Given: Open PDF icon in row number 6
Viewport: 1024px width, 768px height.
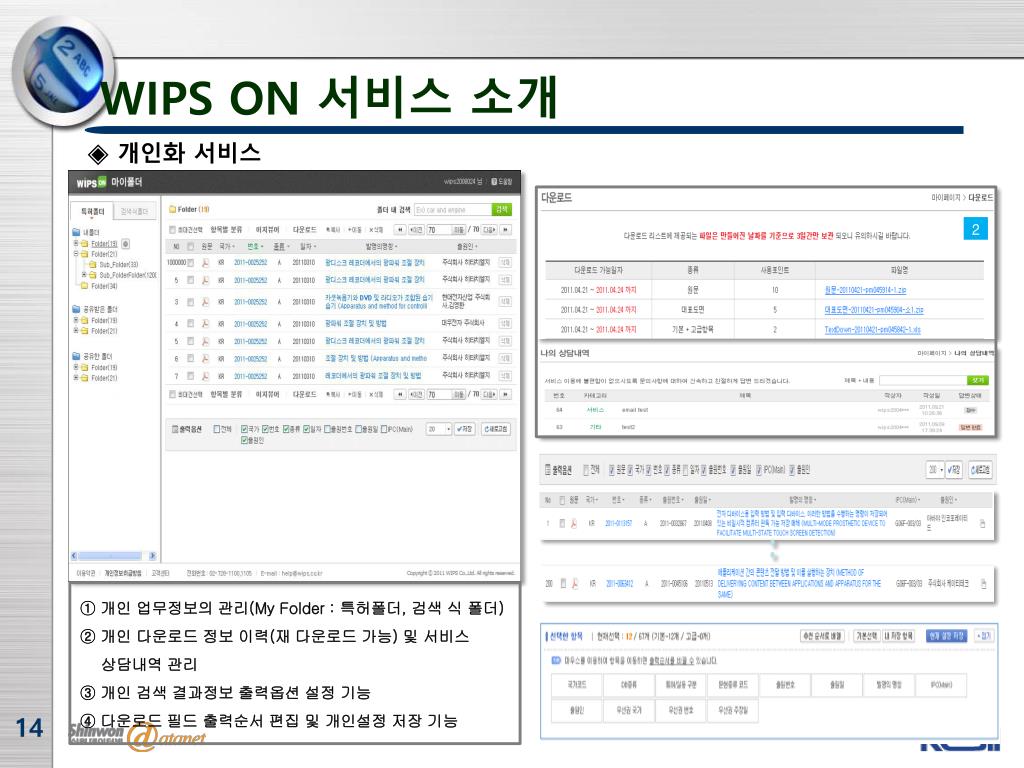Looking at the screenshot, I should [205, 359].
